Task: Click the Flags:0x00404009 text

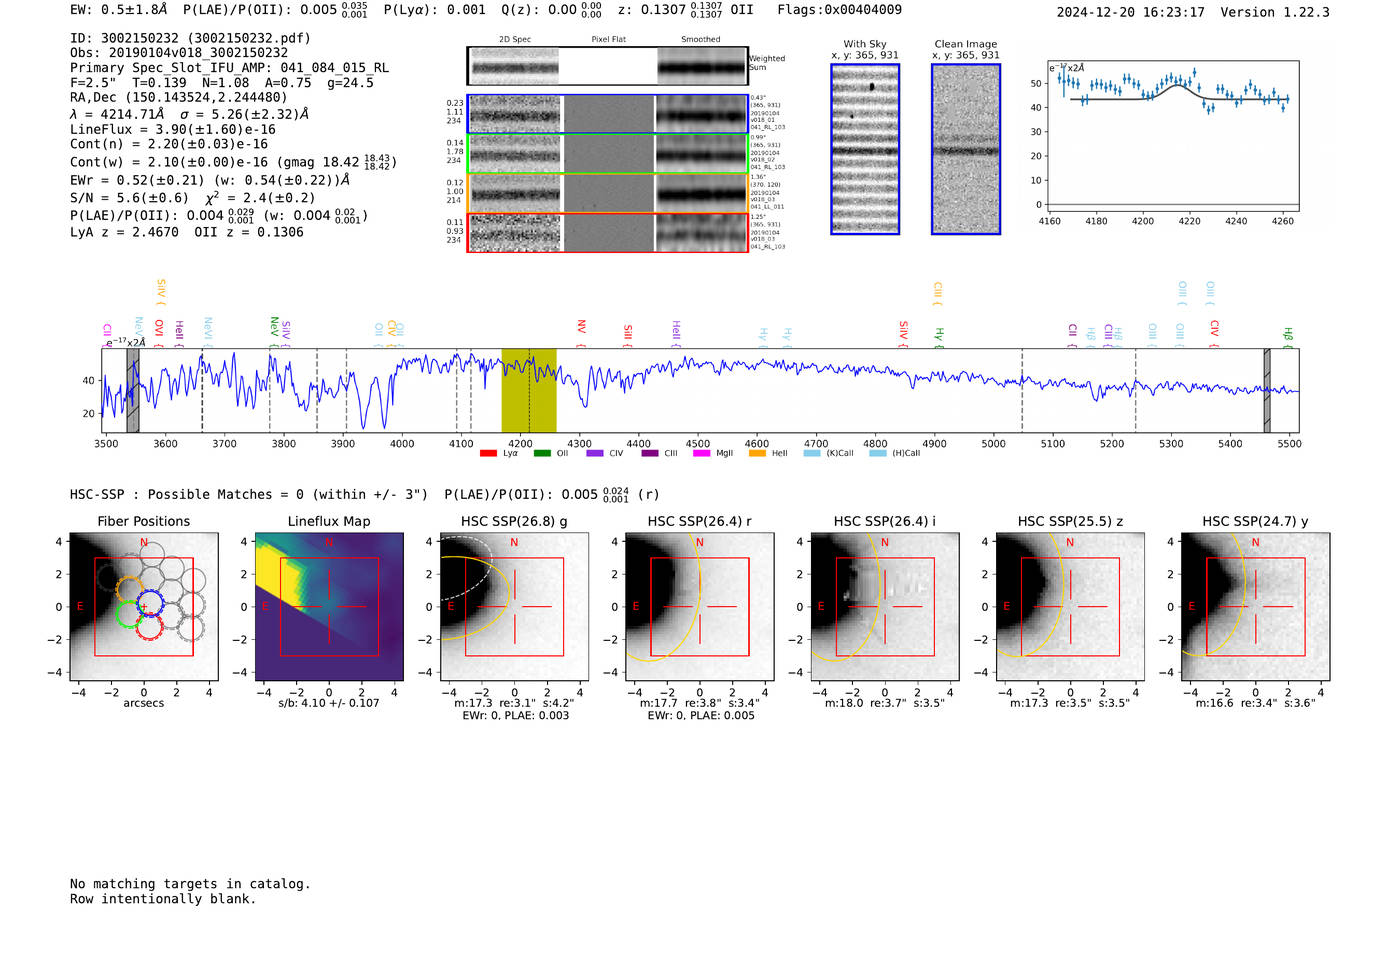Action: click(x=839, y=10)
